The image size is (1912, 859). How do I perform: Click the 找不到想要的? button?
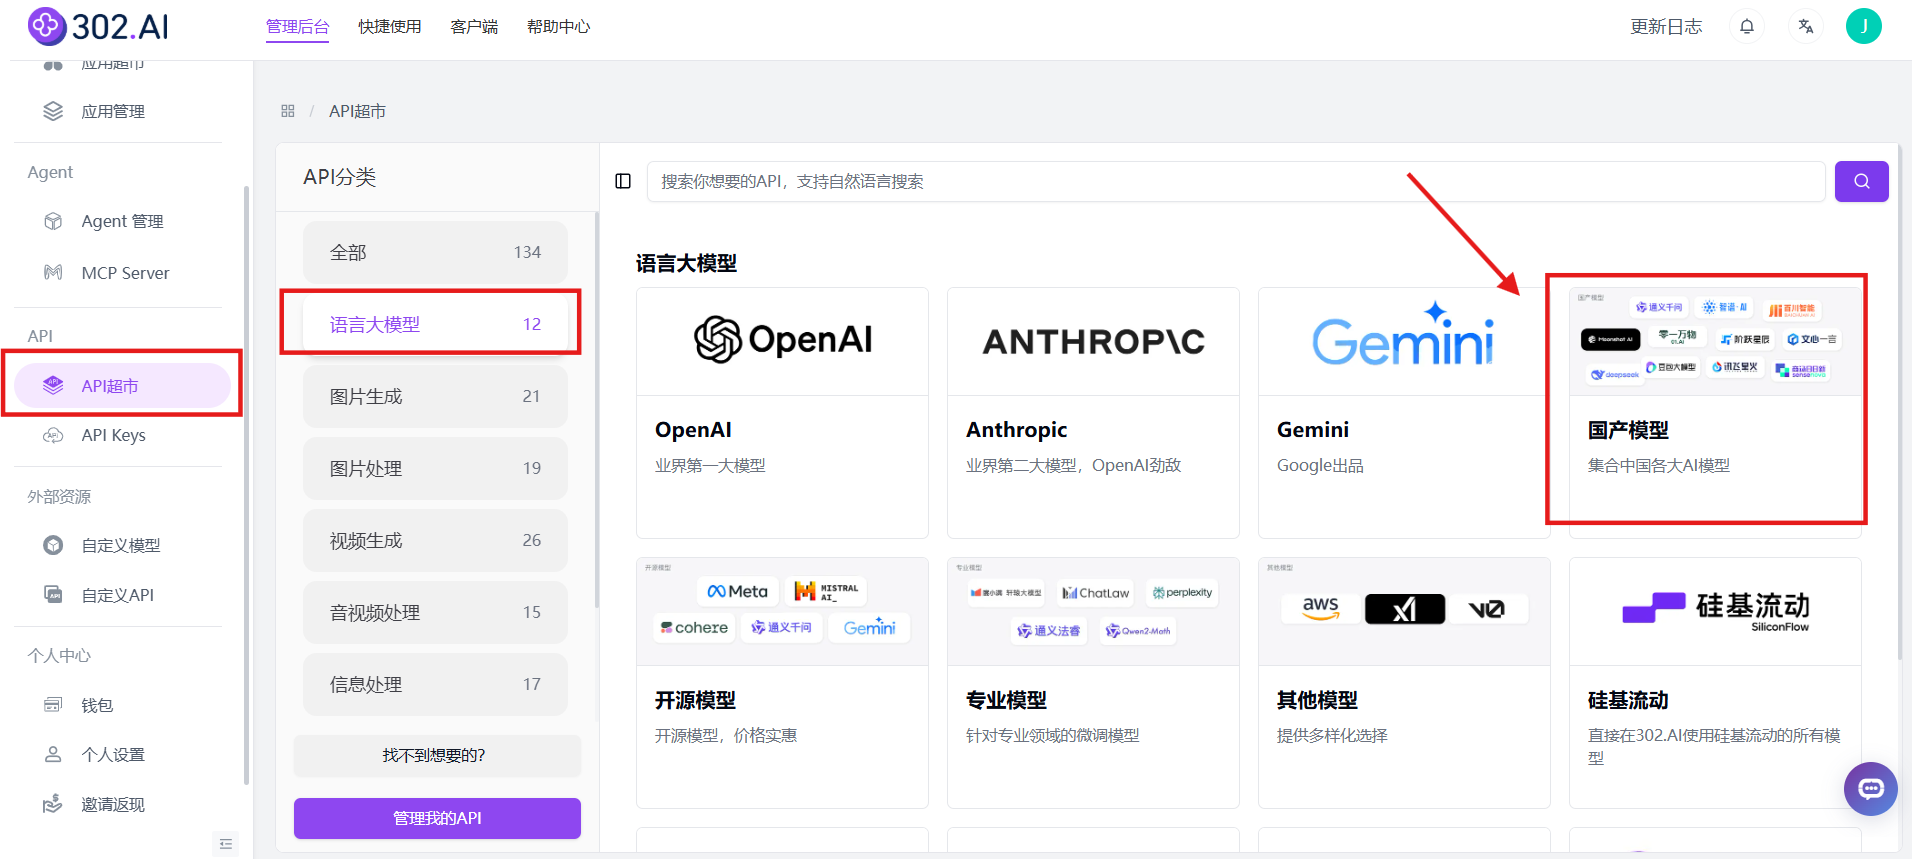click(437, 755)
